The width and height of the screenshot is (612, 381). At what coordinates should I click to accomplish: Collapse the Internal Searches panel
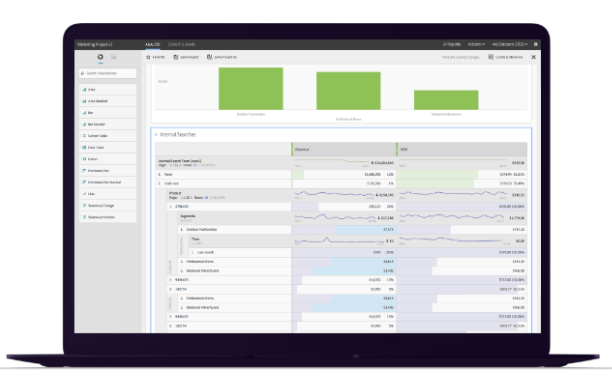[156, 135]
